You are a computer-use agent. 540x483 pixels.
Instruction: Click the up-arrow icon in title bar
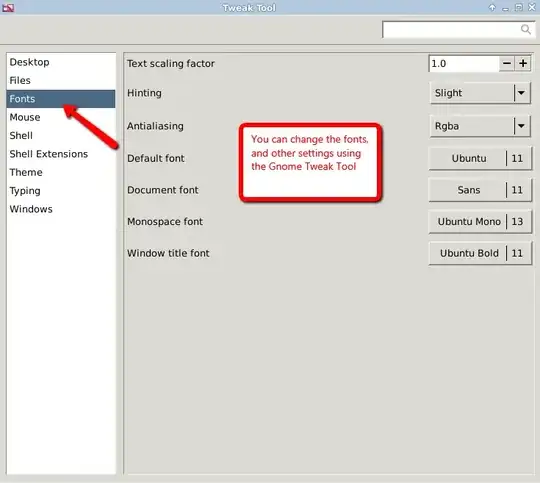coord(492,7)
